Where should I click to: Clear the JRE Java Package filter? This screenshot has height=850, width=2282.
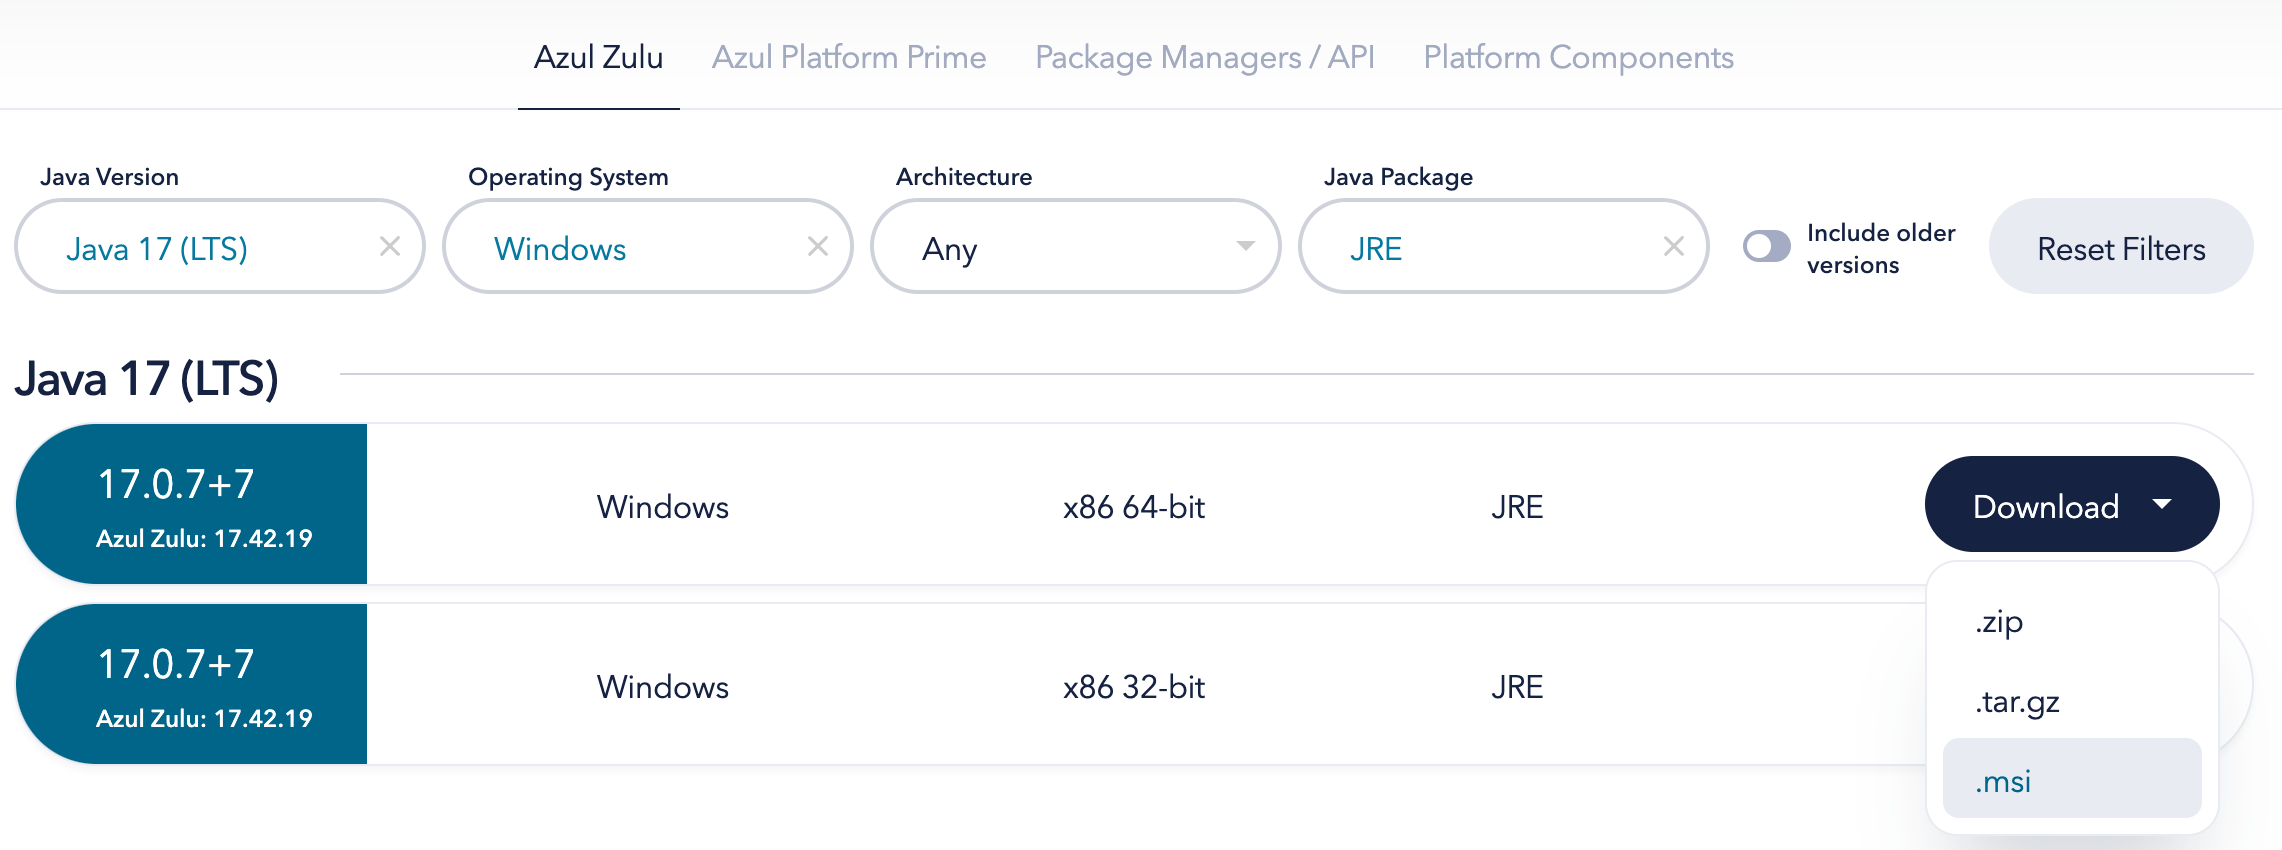(x=1674, y=246)
